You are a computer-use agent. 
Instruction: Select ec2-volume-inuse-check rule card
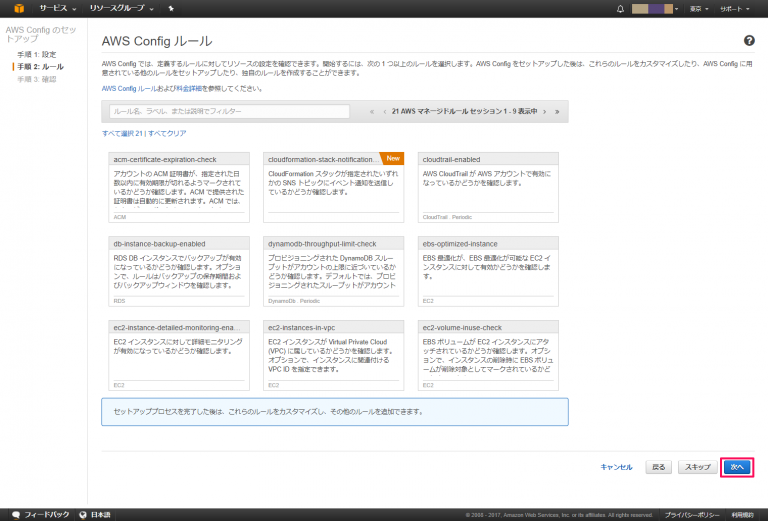click(x=488, y=355)
